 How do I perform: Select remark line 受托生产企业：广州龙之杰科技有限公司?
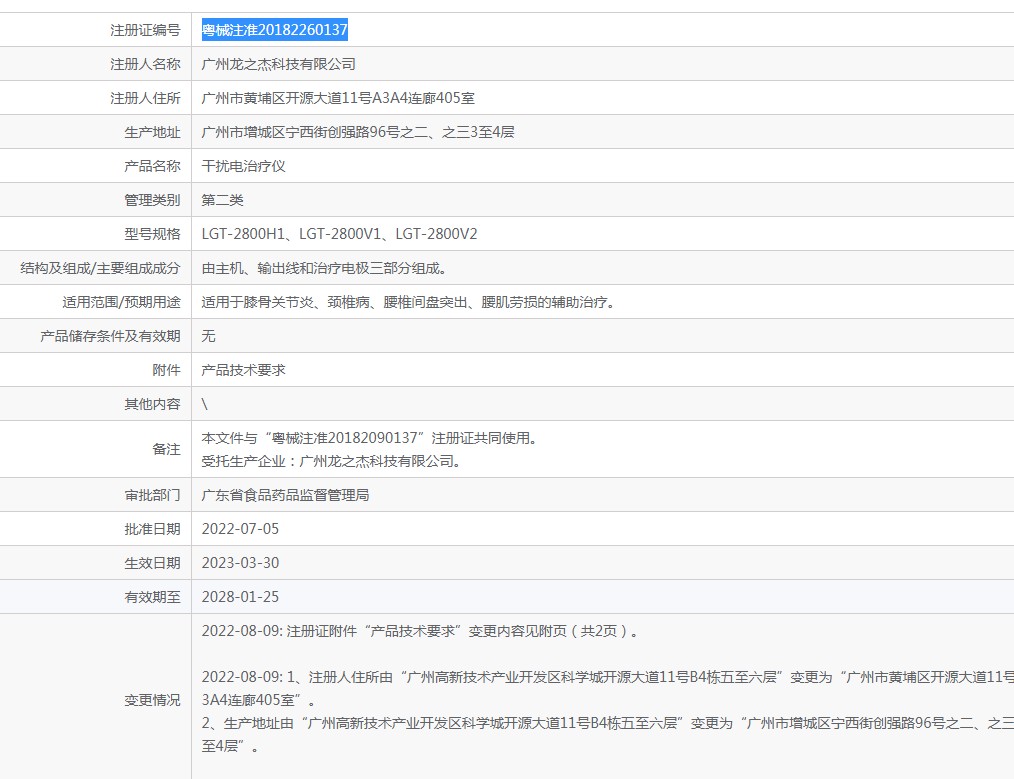coord(328,462)
